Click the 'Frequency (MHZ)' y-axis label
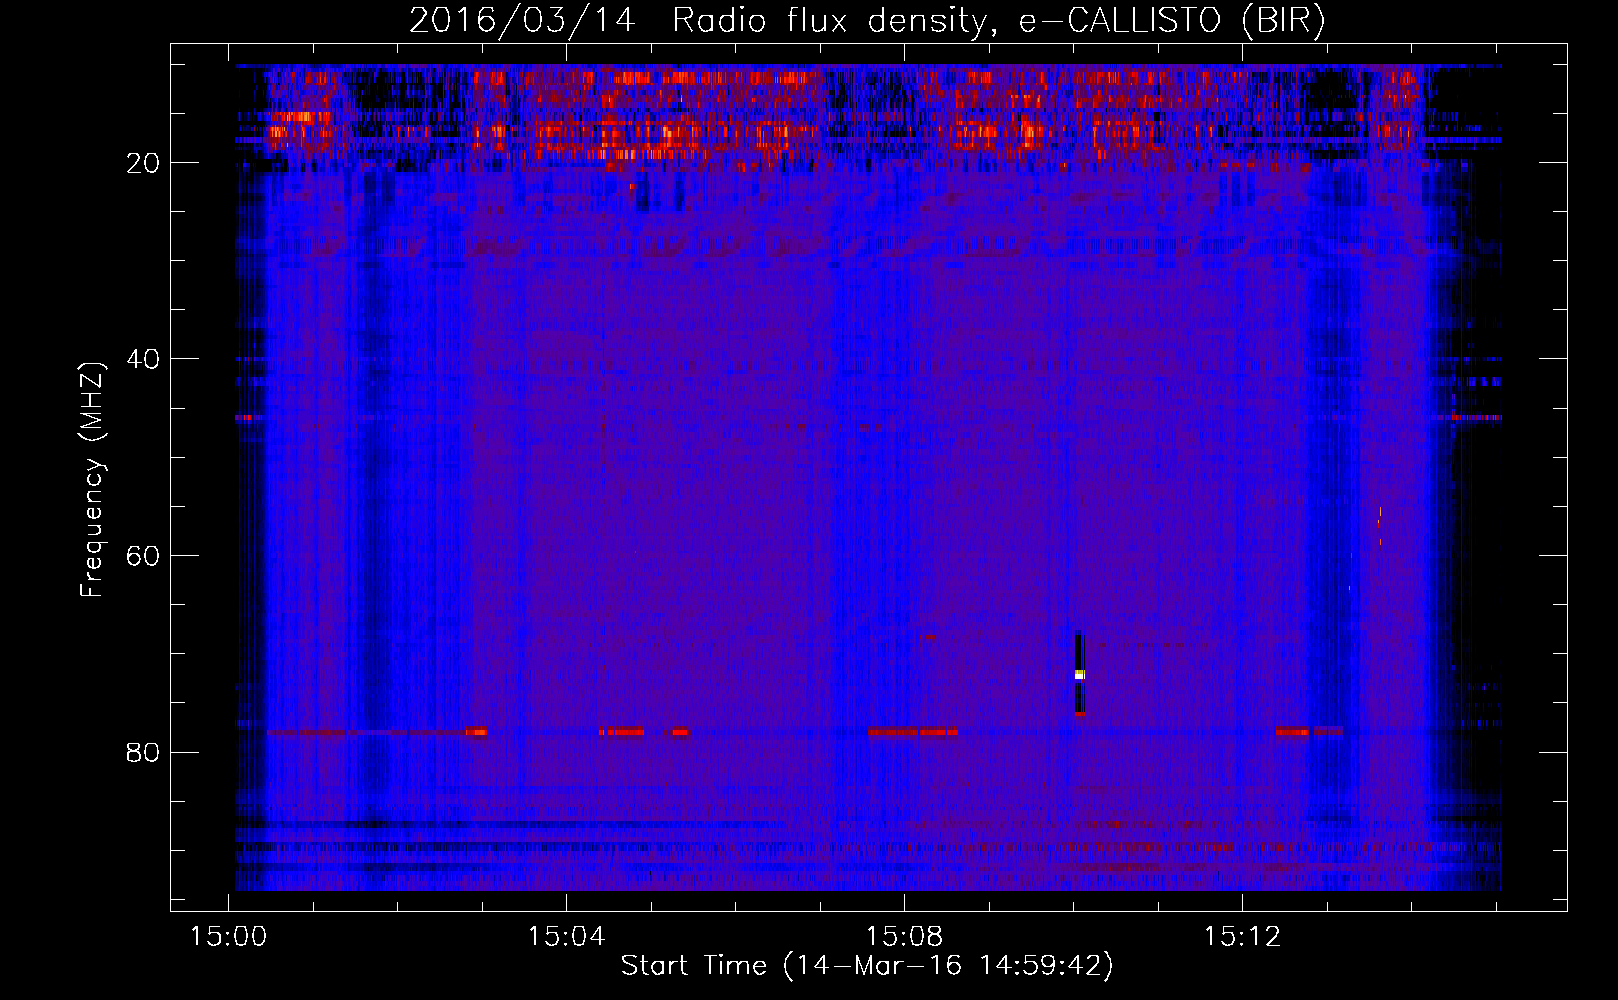This screenshot has height=1000, width=1618. click(x=92, y=480)
